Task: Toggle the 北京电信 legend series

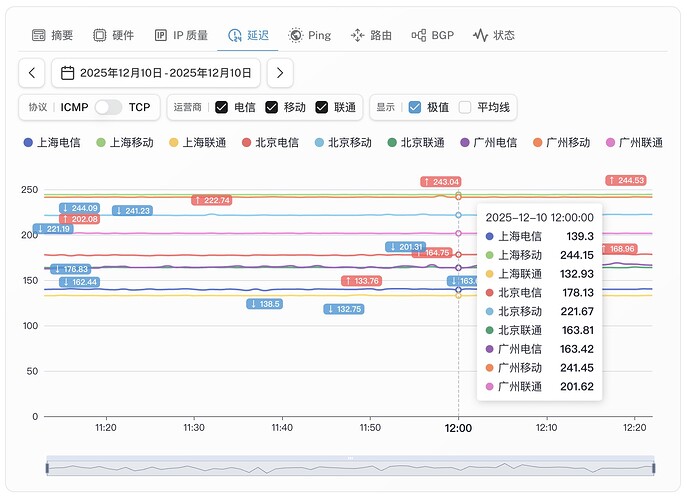Action: point(270,142)
